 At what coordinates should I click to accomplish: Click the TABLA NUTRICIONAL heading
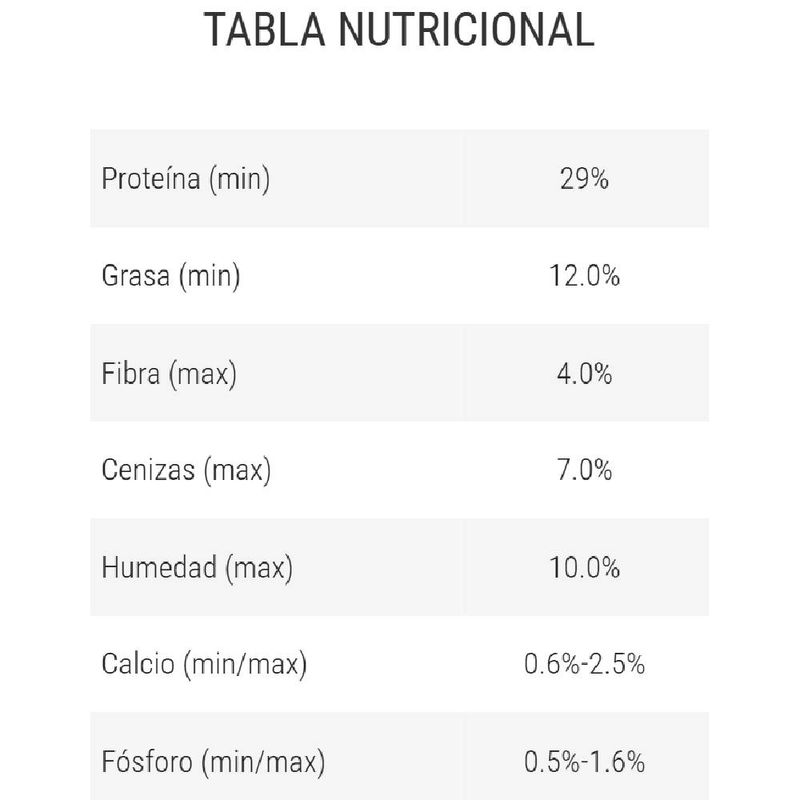pyautogui.click(x=399, y=30)
